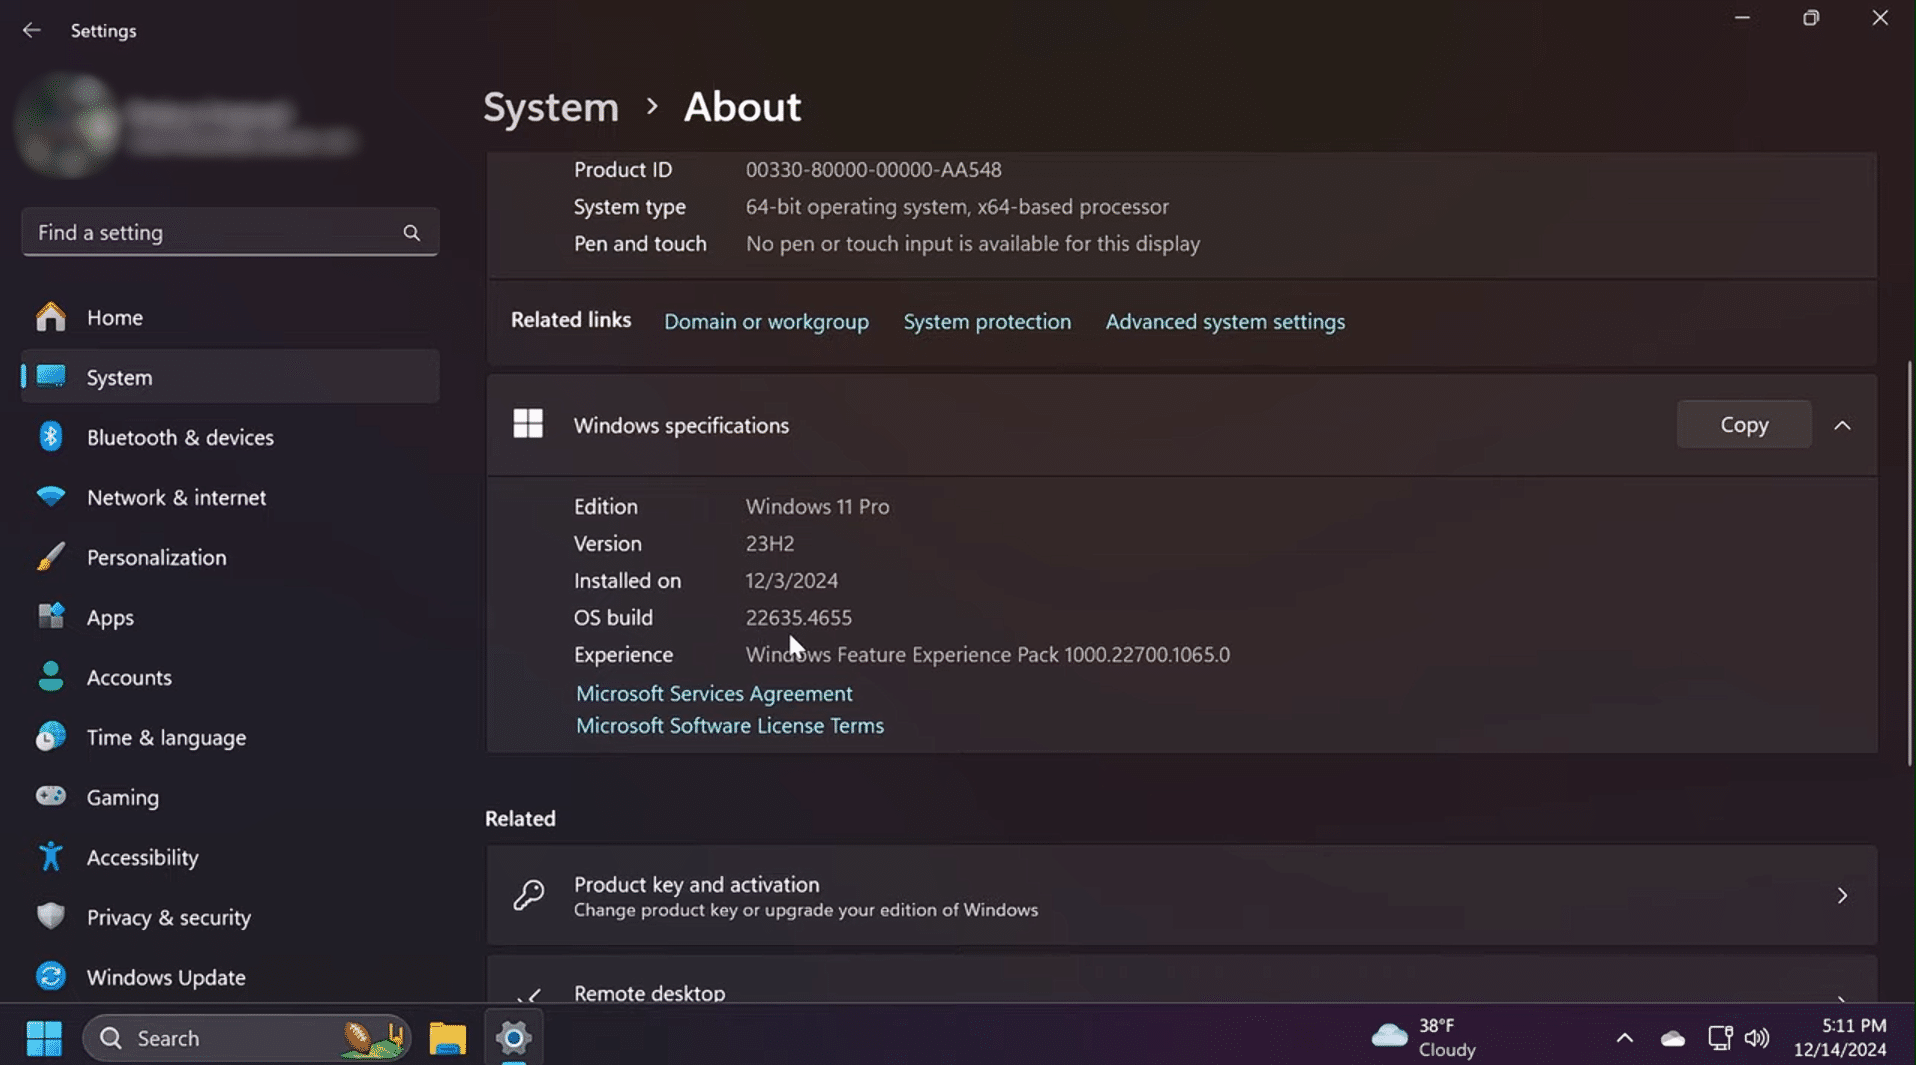Go to Home settings page

230,317
